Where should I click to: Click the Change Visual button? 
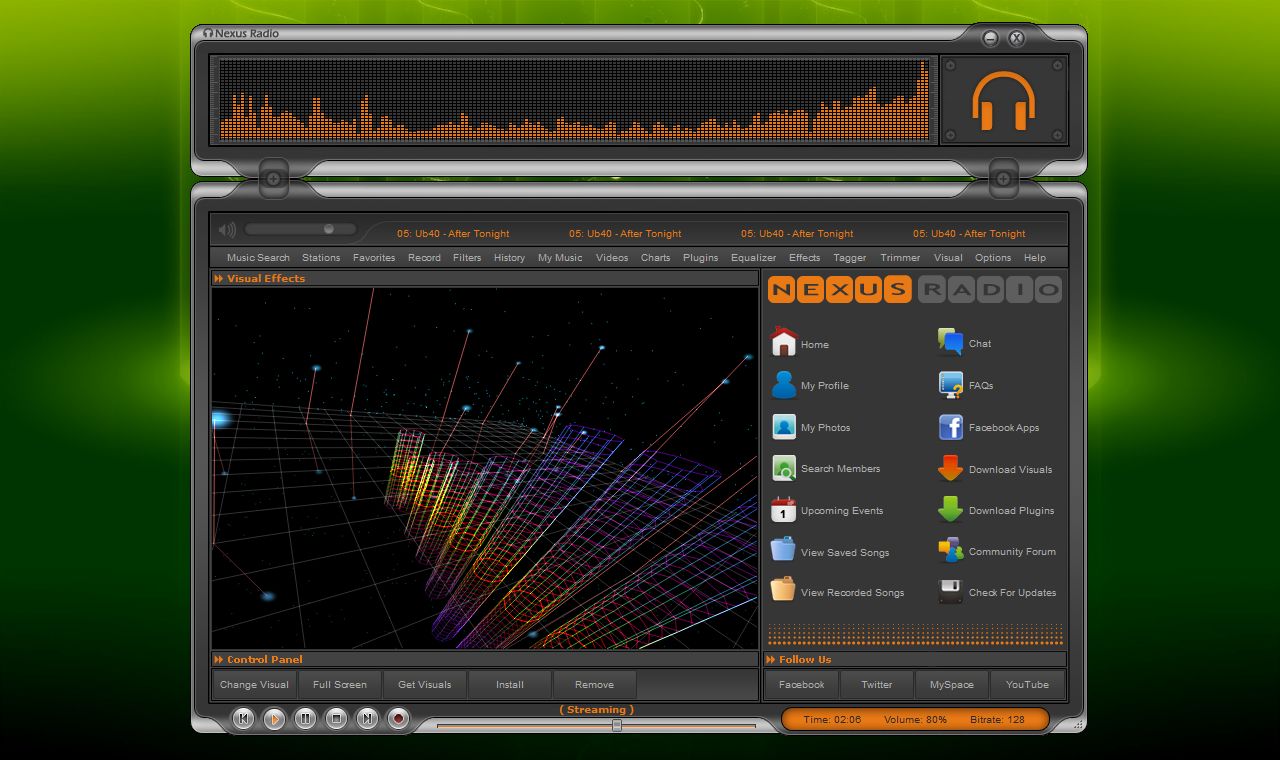pyautogui.click(x=254, y=685)
